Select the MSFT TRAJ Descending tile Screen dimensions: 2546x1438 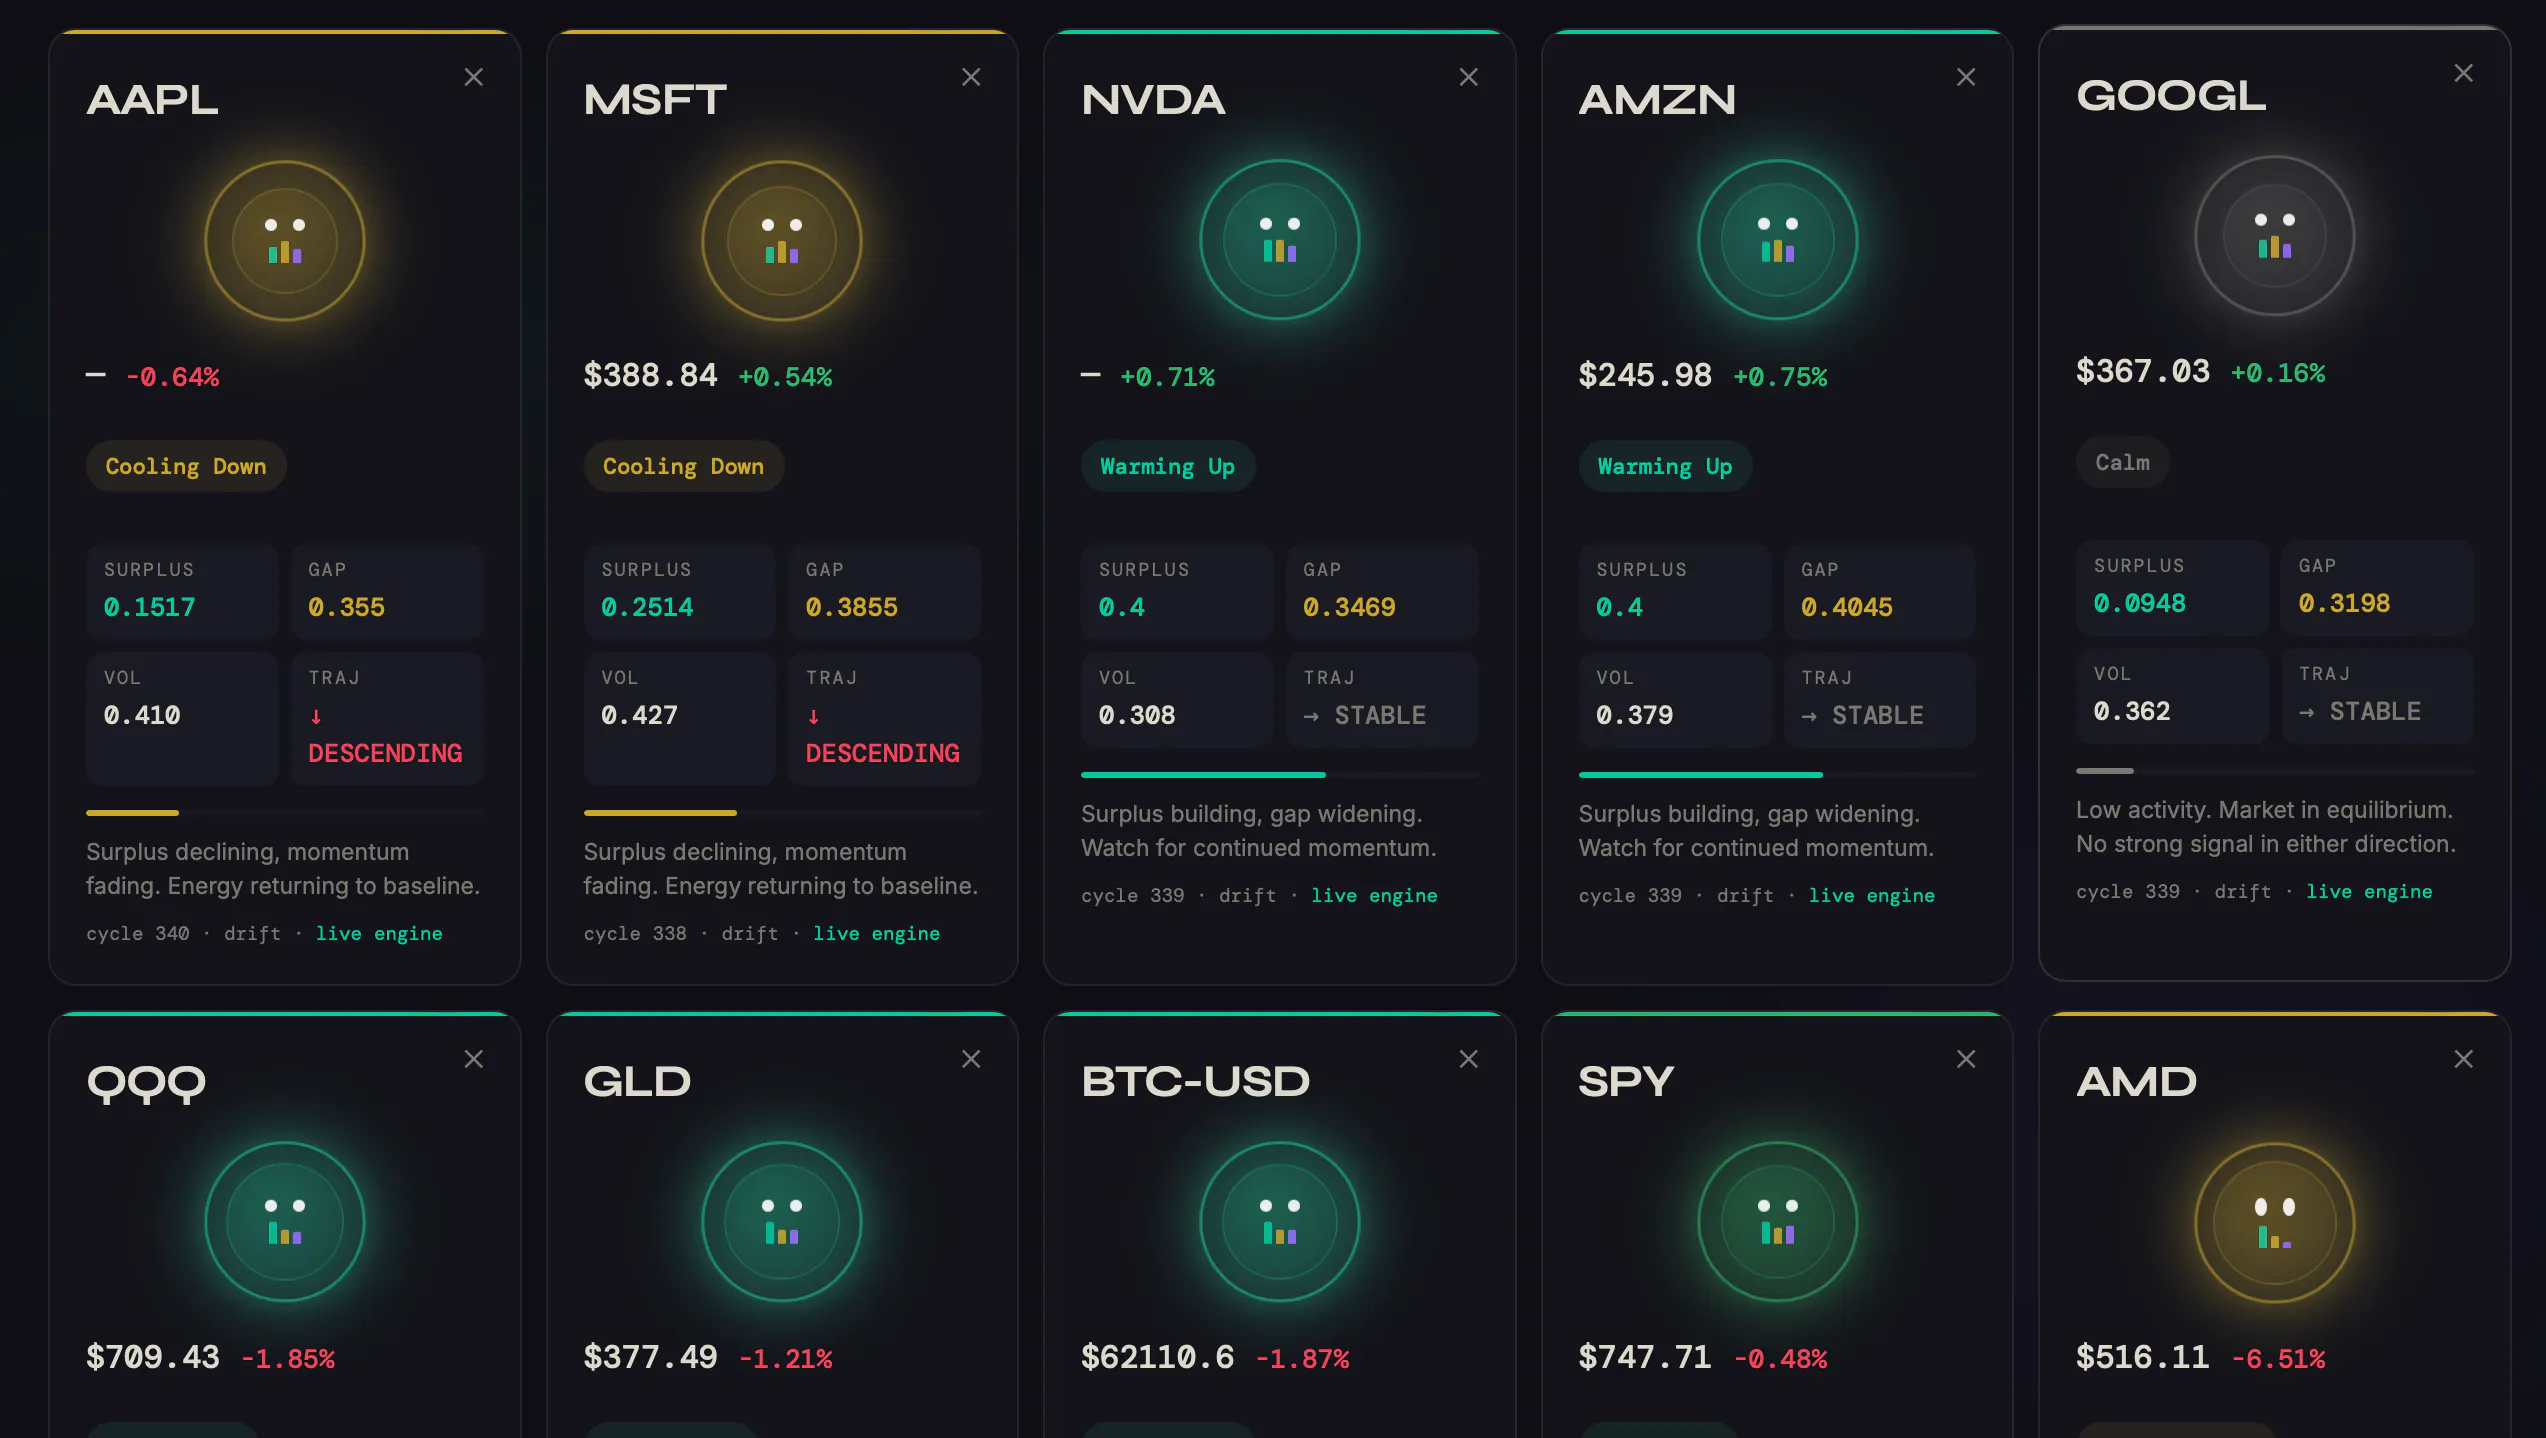pyautogui.click(x=884, y=718)
